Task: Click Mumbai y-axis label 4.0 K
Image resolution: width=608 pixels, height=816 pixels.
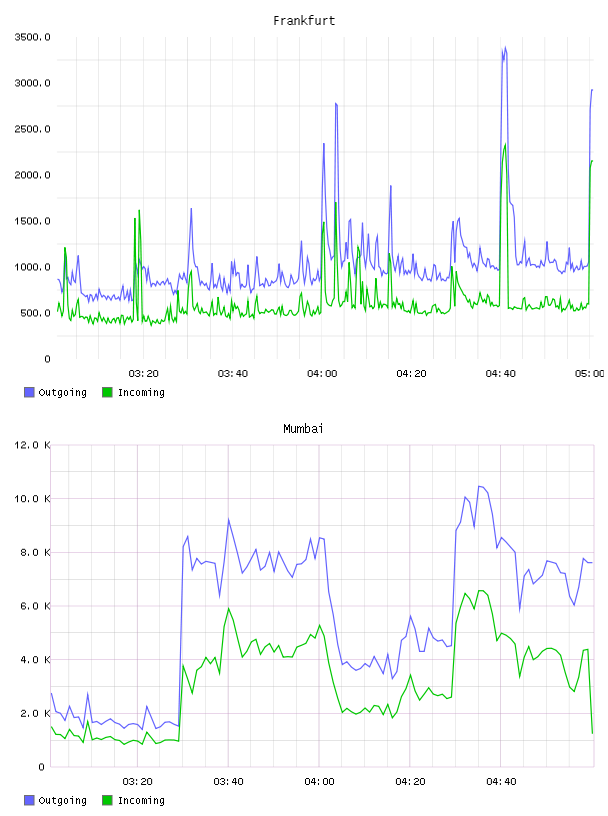Action: click(35, 659)
